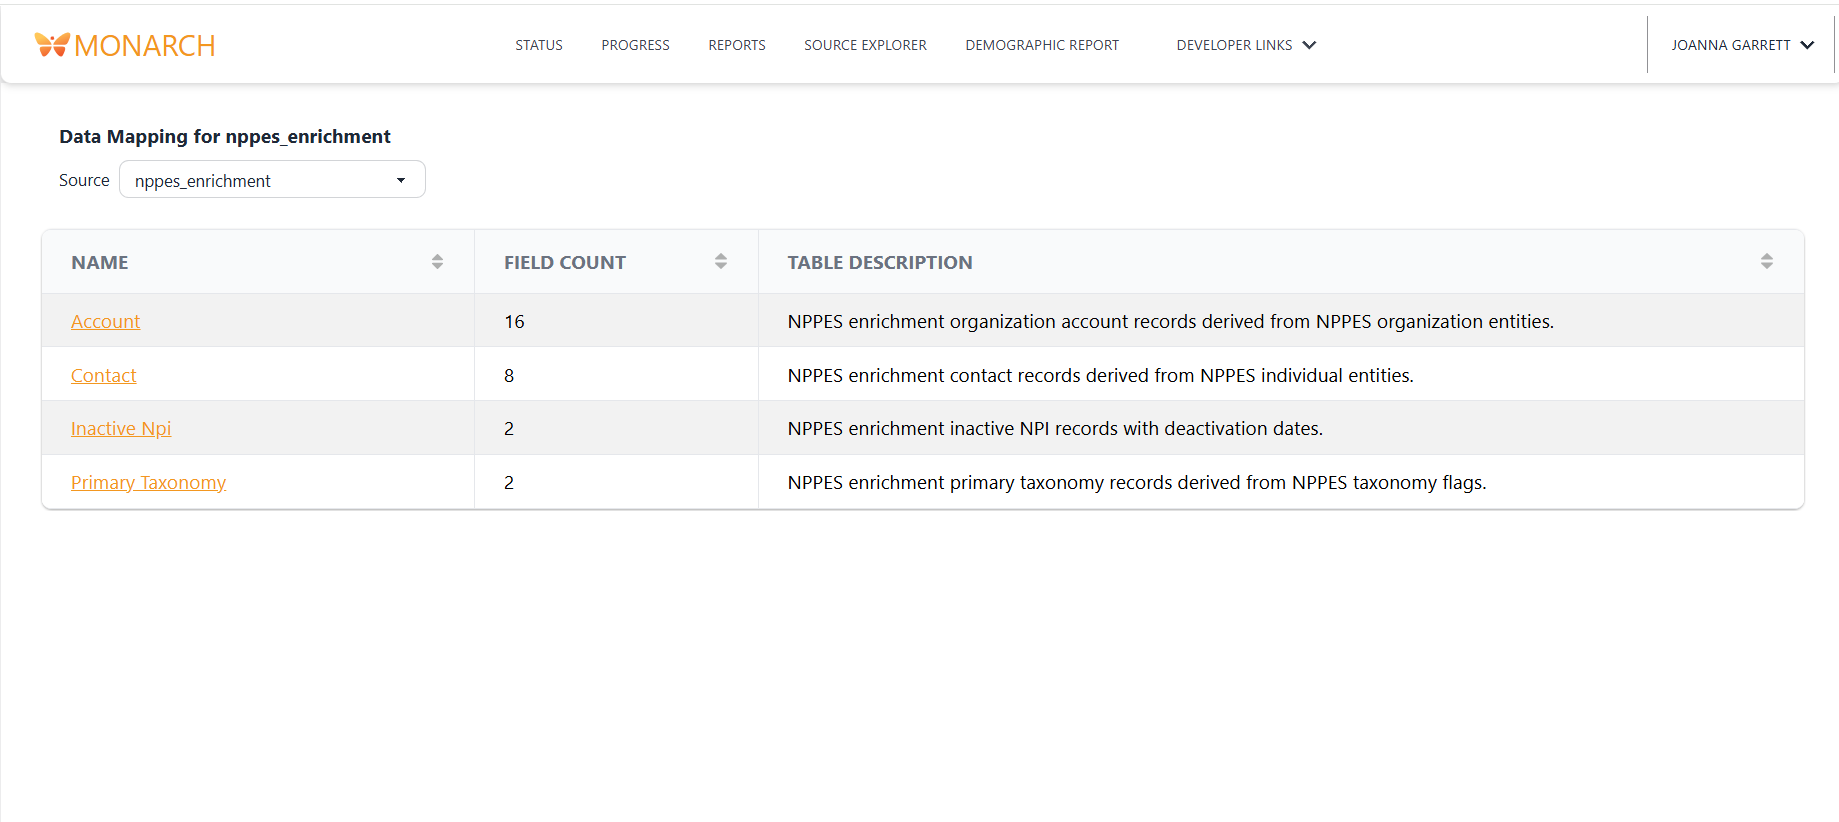Sort table by the NAME column sort arrows

[x=437, y=262]
